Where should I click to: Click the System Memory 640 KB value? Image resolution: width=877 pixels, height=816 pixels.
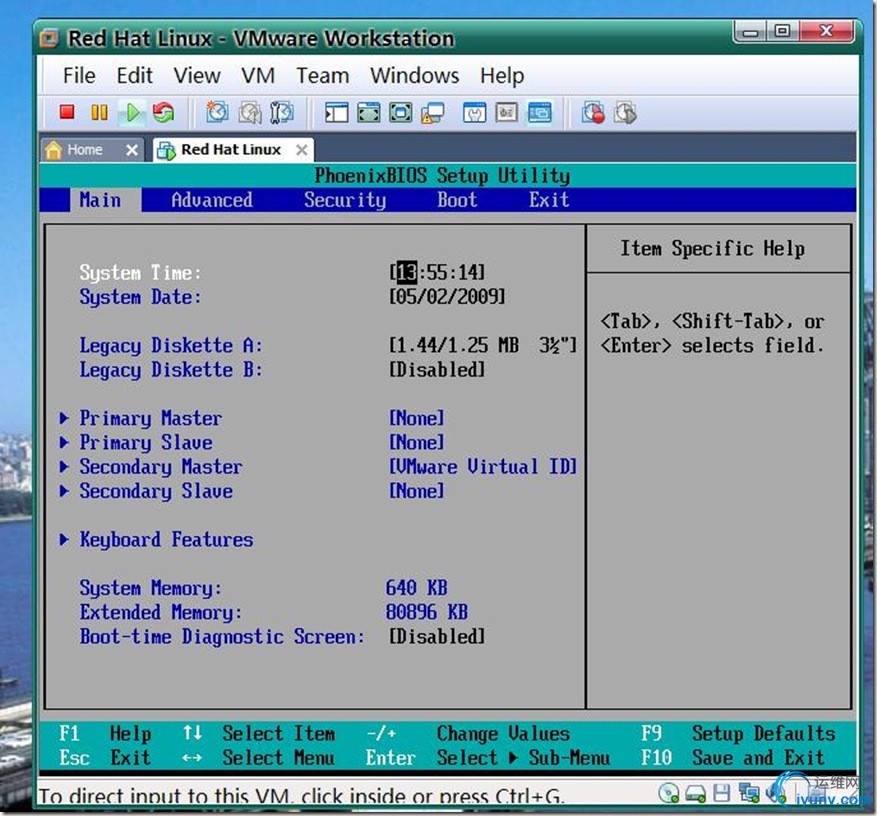coord(416,587)
